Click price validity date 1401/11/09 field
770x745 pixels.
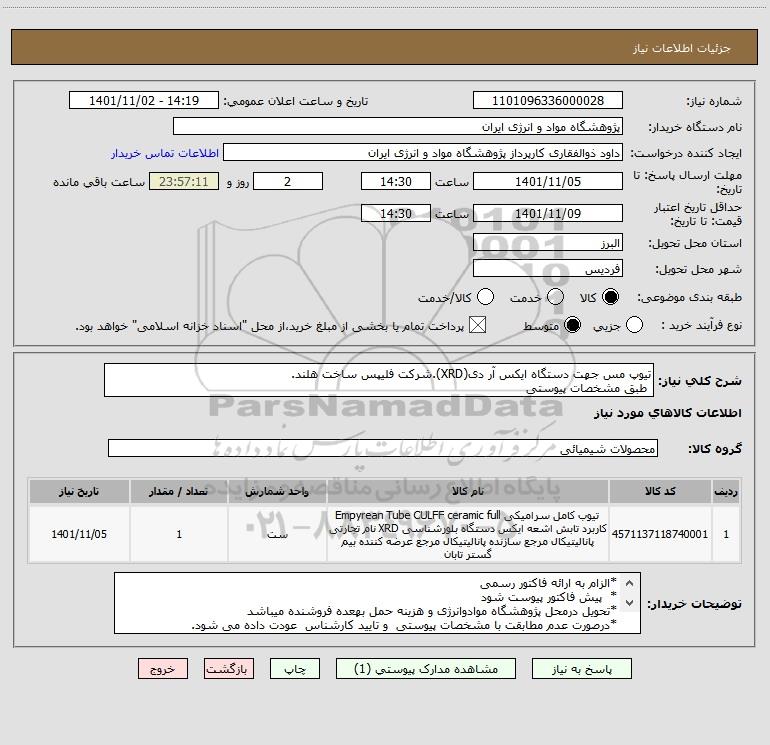click(548, 213)
